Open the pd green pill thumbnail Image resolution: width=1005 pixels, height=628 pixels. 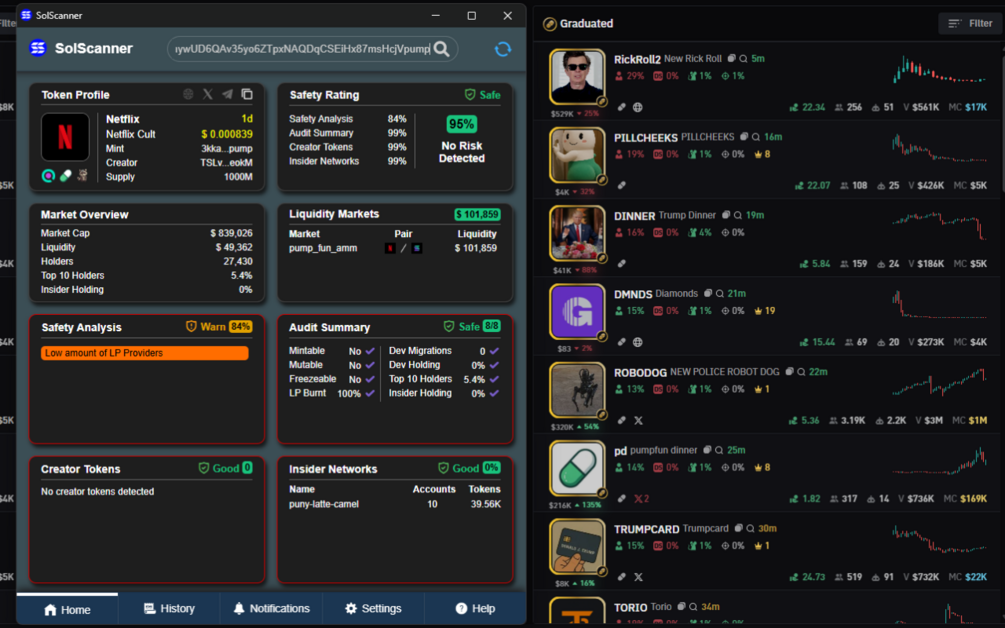[577, 468]
